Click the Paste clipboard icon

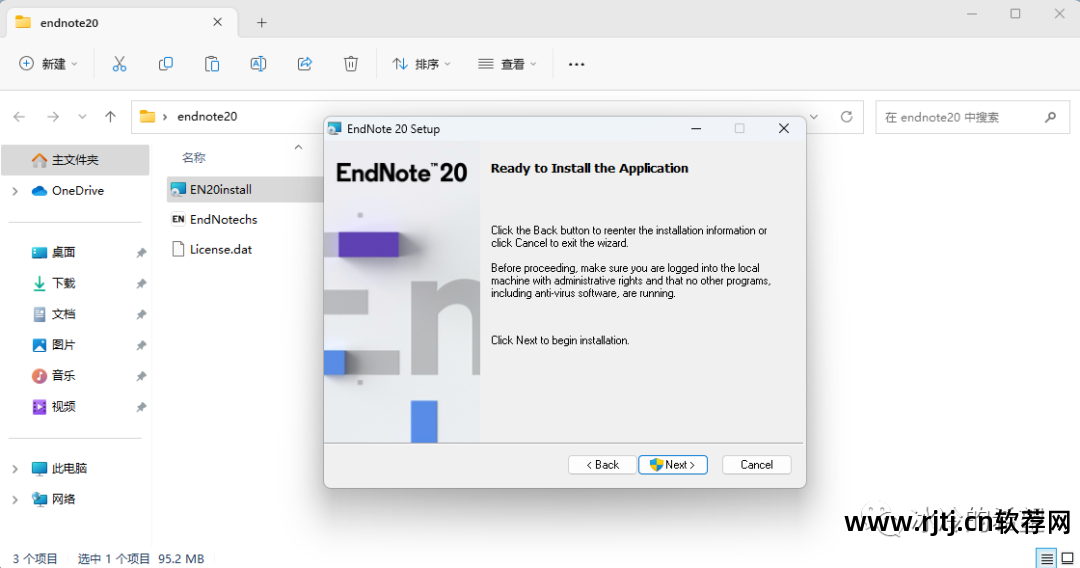(211, 64)
